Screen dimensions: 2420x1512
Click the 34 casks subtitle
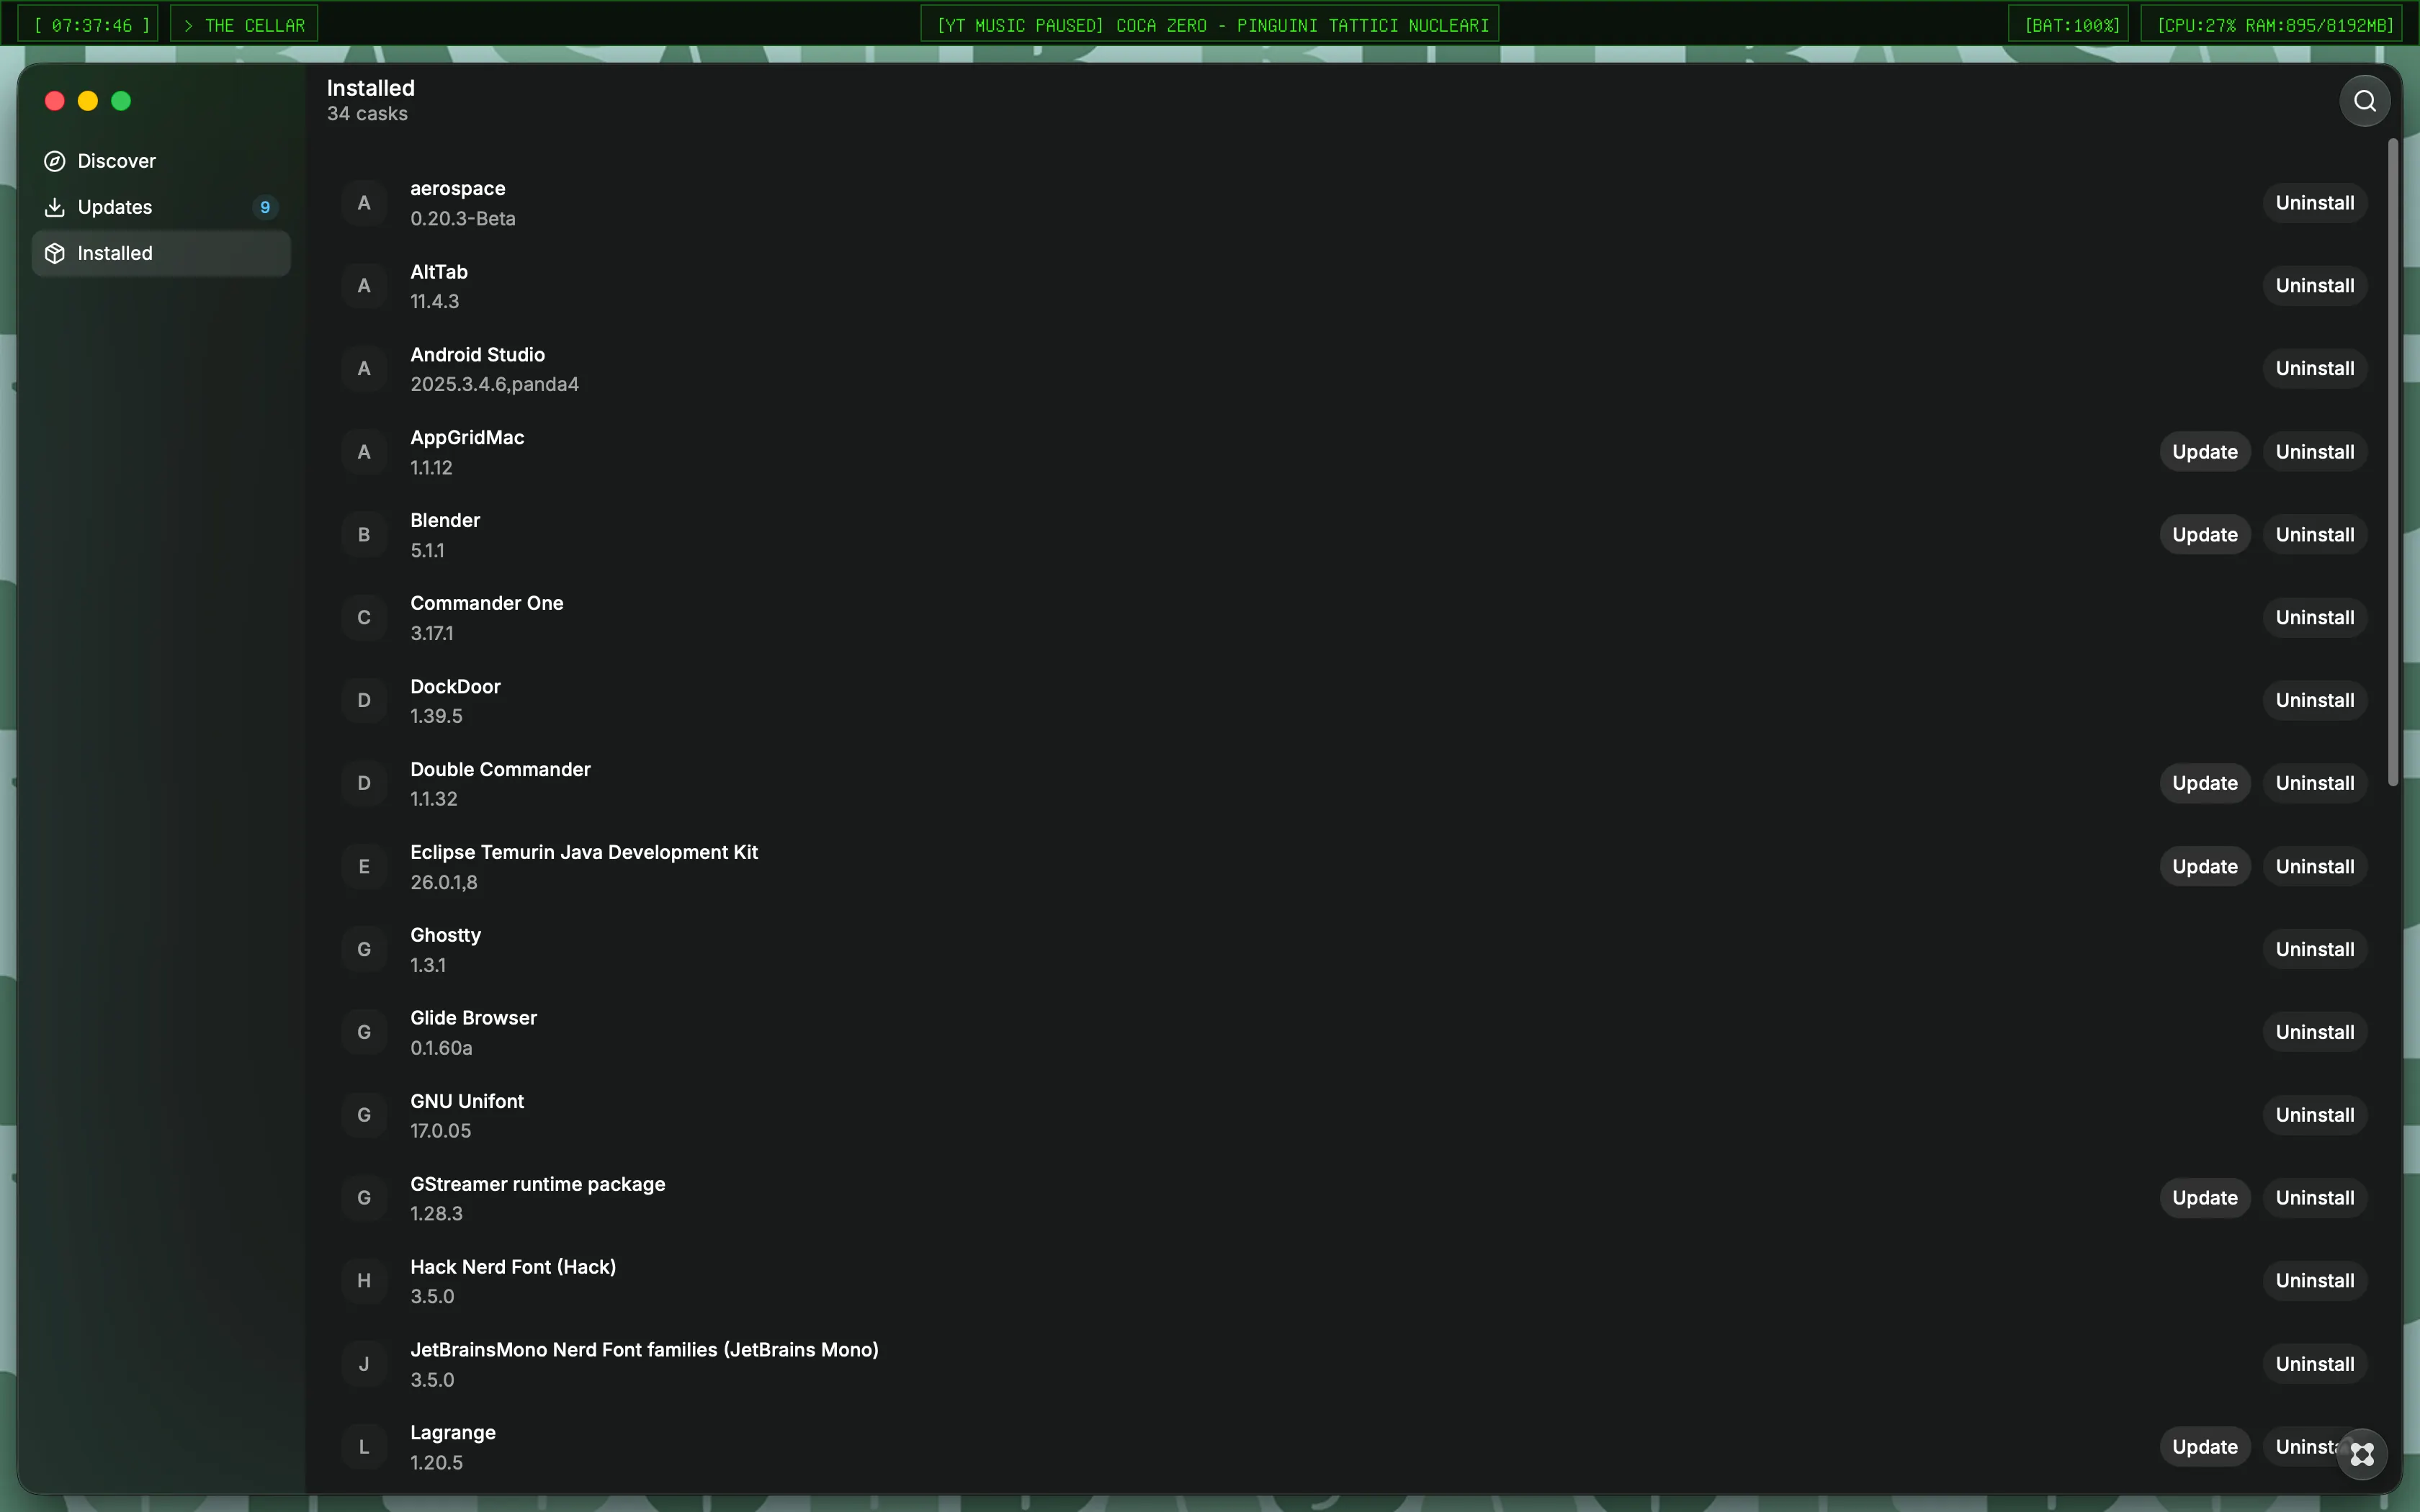tap(367, 114)
